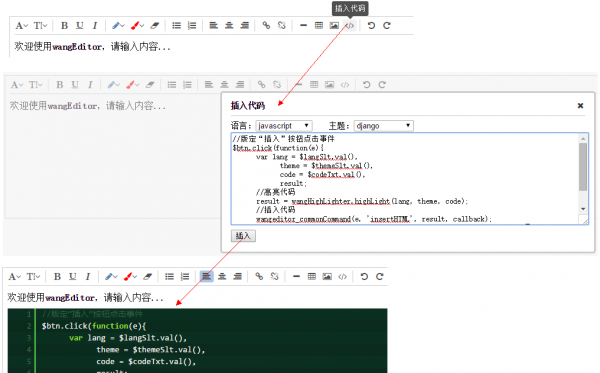Open the font family dropdown in top toolbar

point(21,26)
